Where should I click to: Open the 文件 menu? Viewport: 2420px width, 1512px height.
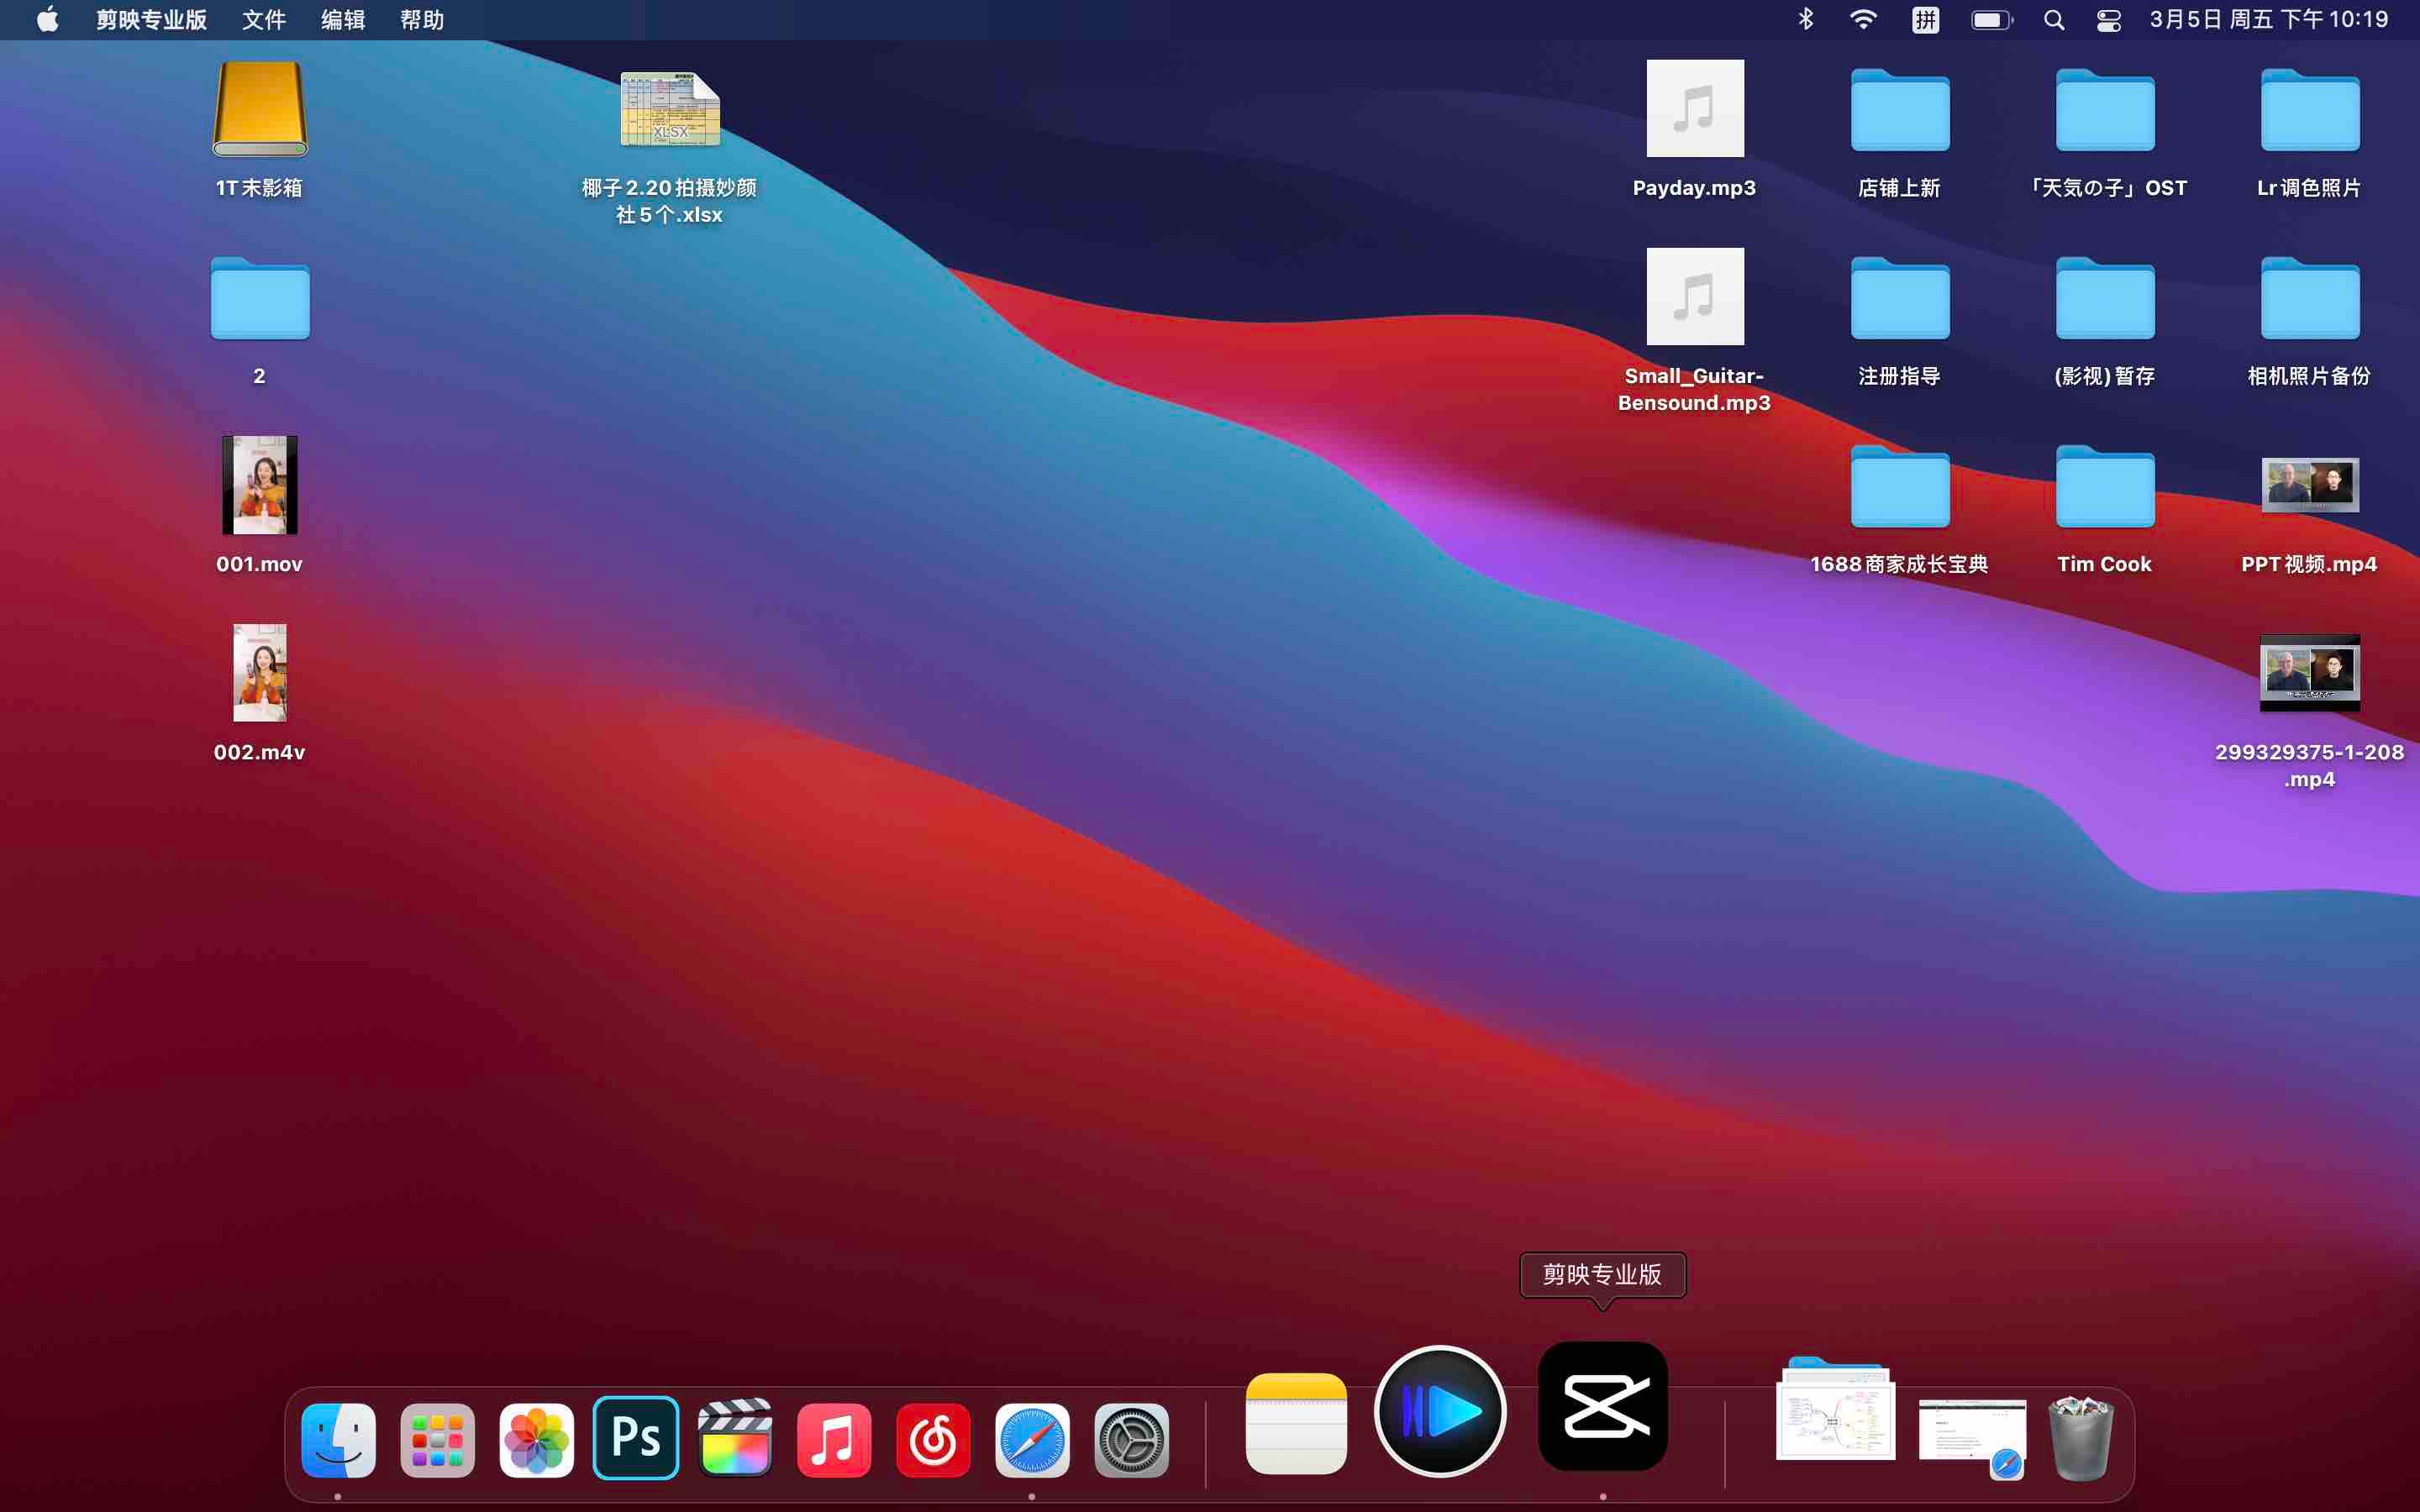coord(264,20)
